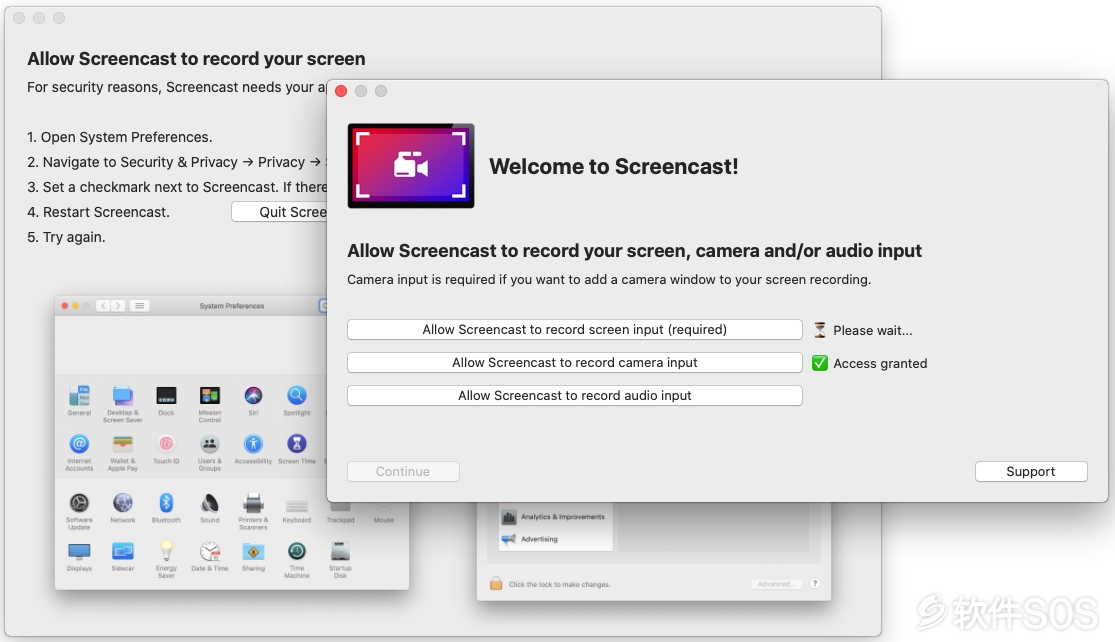Close the Welcome to Screencast dialog
Viewport: 1115px width, 642px height.
click(x=341, y=91)
